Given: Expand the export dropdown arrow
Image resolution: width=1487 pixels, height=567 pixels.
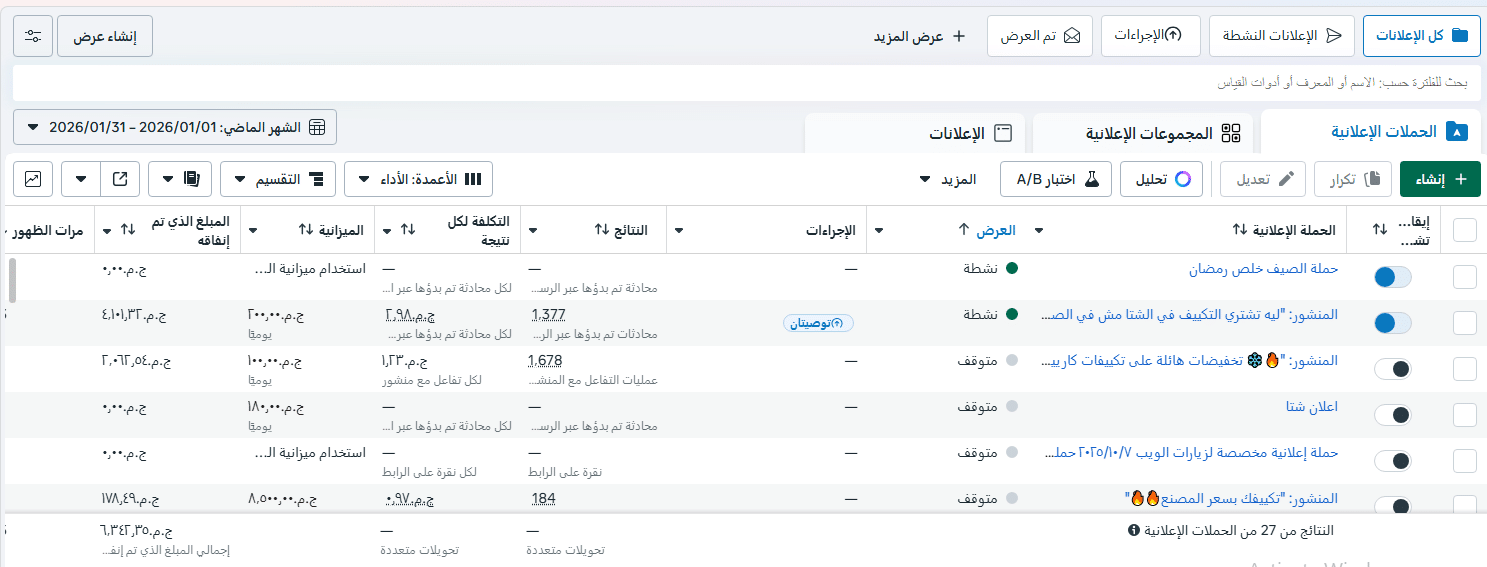Looking at the screenshot, I should 80,179.
